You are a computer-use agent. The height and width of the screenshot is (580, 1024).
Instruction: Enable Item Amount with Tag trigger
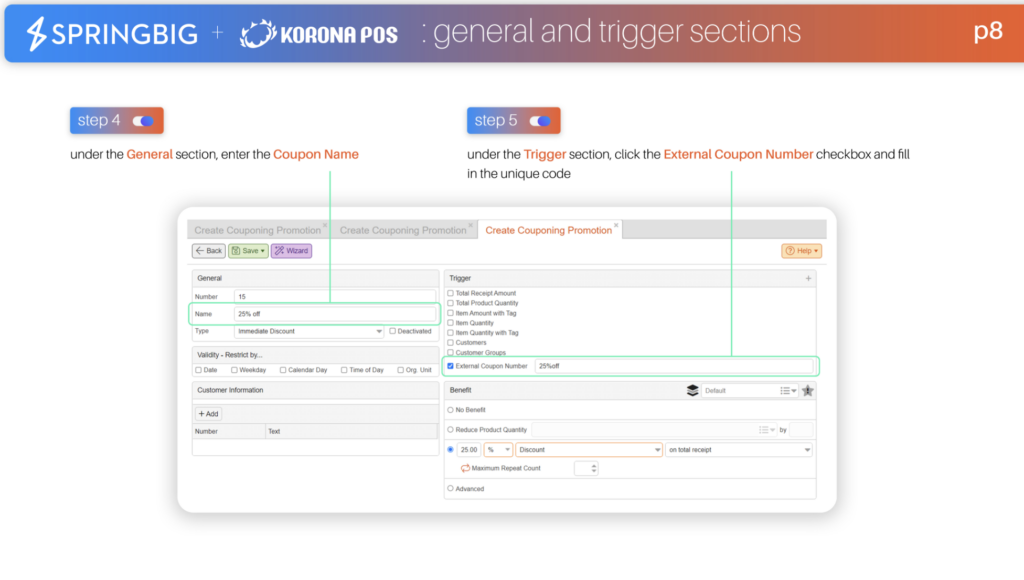tap(450, 313)
